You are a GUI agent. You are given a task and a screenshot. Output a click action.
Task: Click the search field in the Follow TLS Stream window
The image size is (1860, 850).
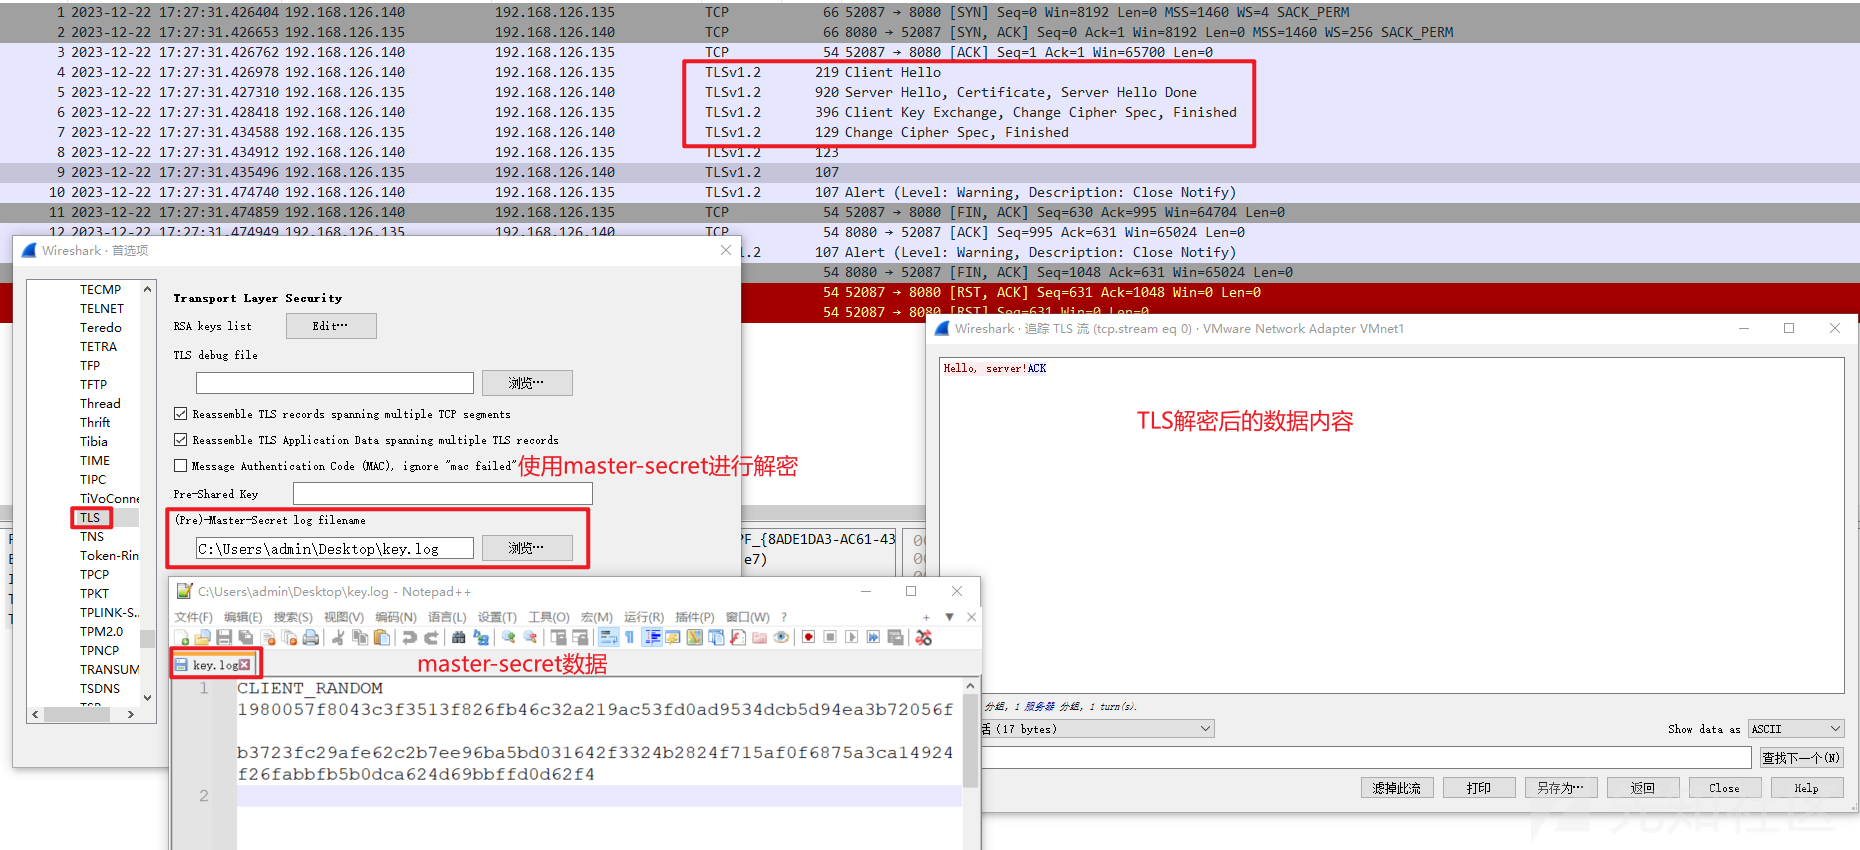coord(1366,758)
